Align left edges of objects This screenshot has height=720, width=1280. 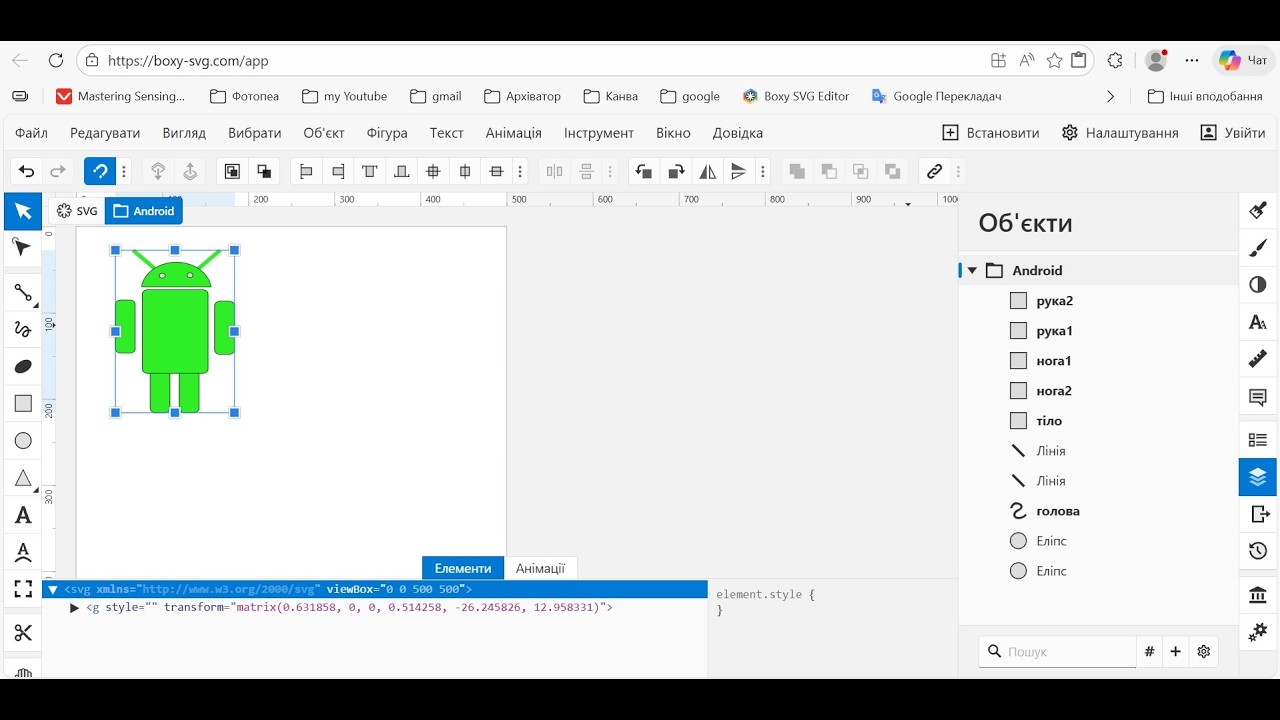[307, 172]
